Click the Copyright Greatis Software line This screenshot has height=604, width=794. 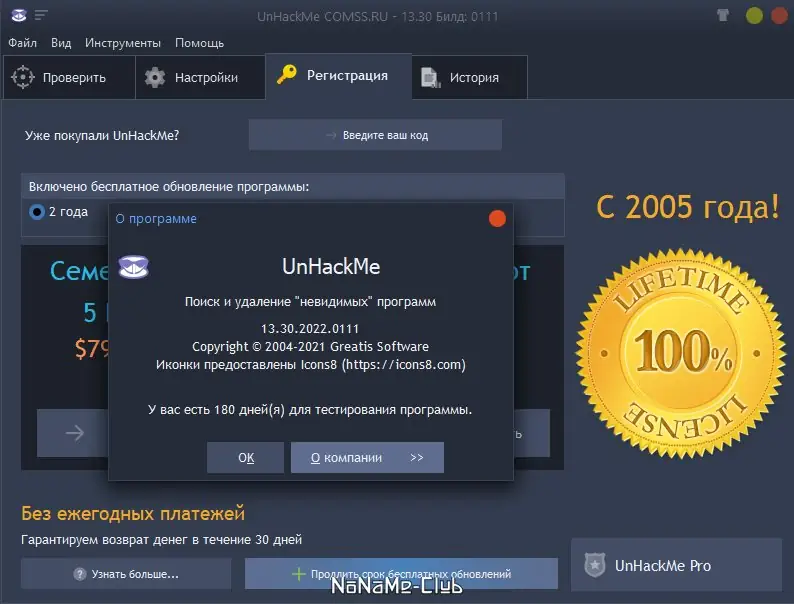[x=310, y=347]
